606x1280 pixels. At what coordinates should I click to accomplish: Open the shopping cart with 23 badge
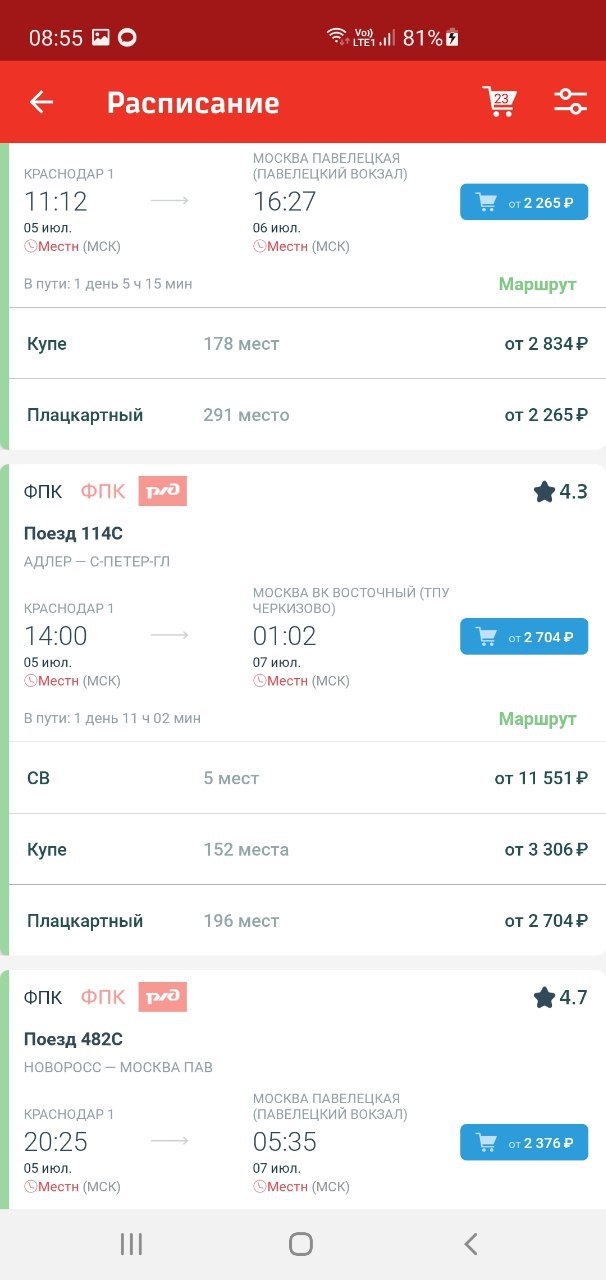click(x=498, y=102)
